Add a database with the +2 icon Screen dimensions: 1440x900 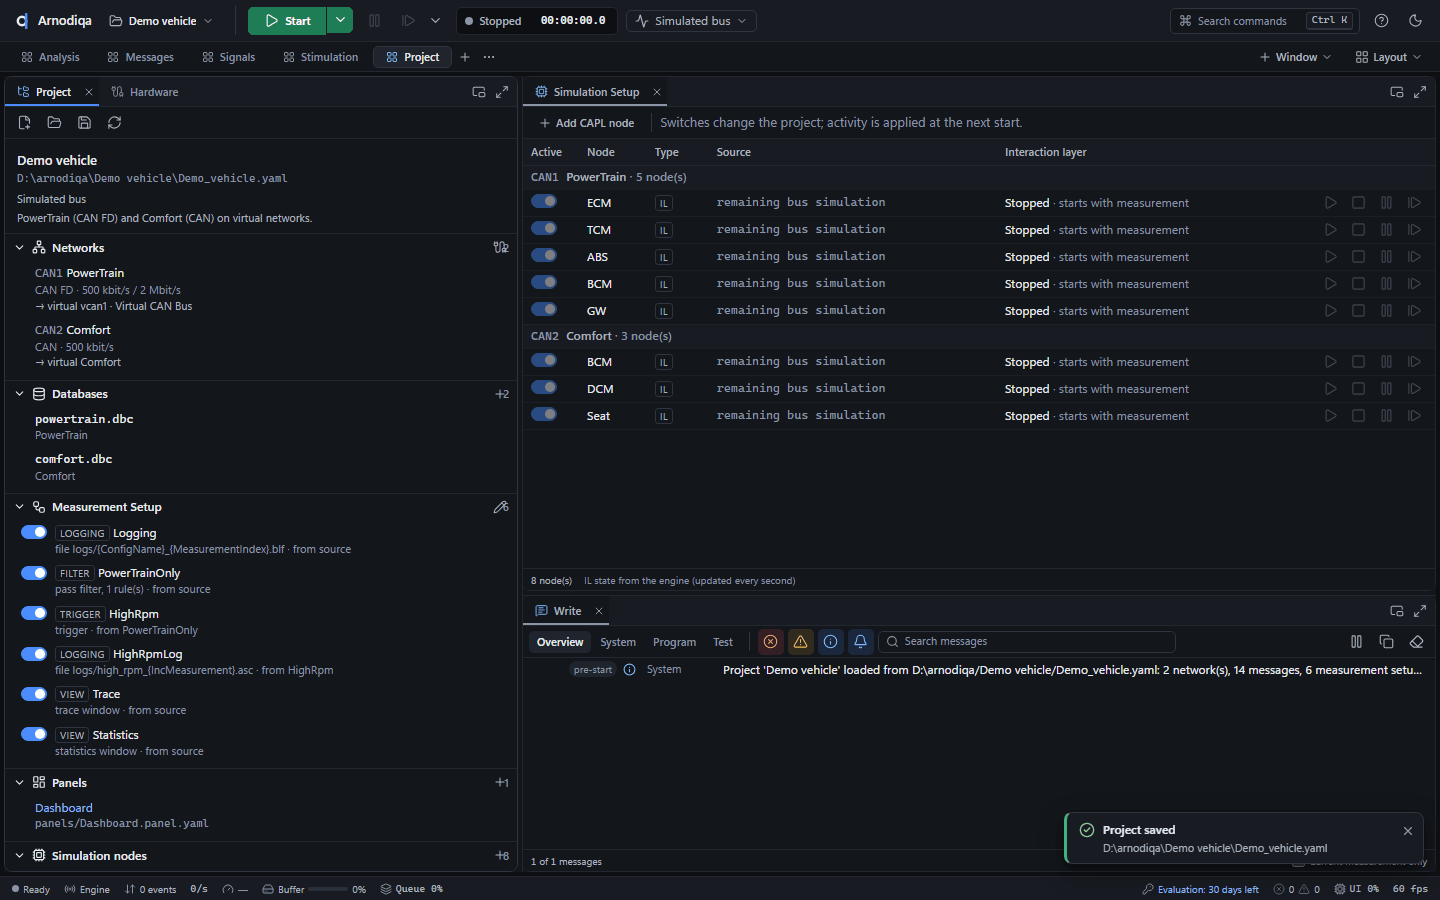point(502,394)
